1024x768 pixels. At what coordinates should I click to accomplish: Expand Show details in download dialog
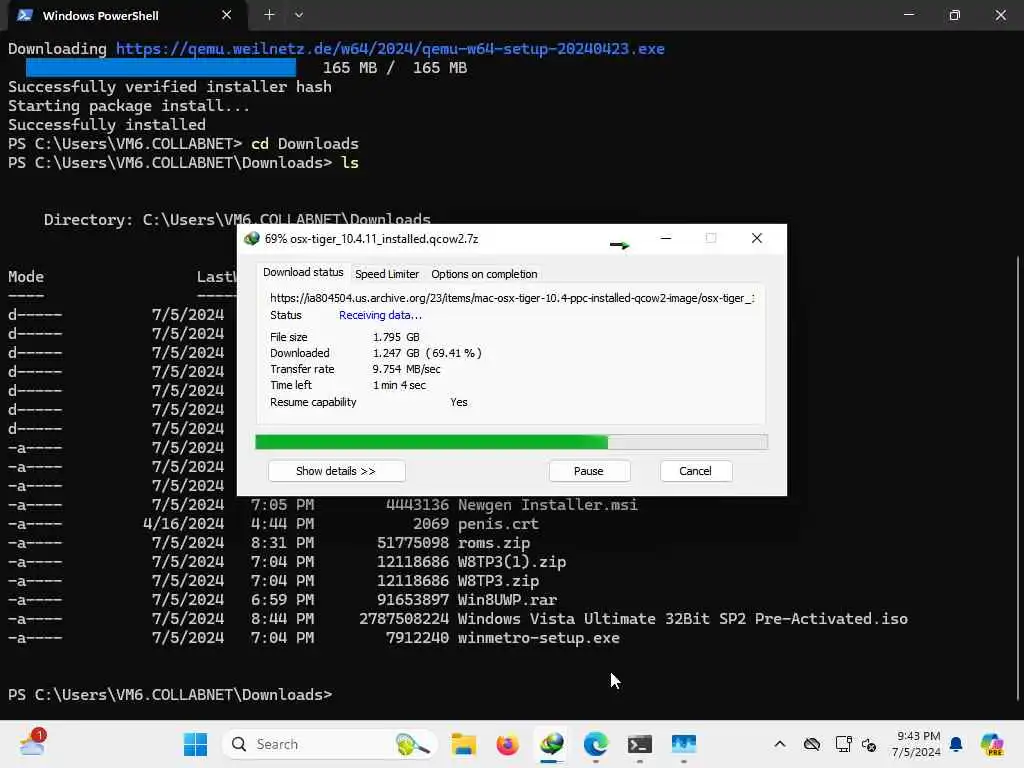coord(336,471)
